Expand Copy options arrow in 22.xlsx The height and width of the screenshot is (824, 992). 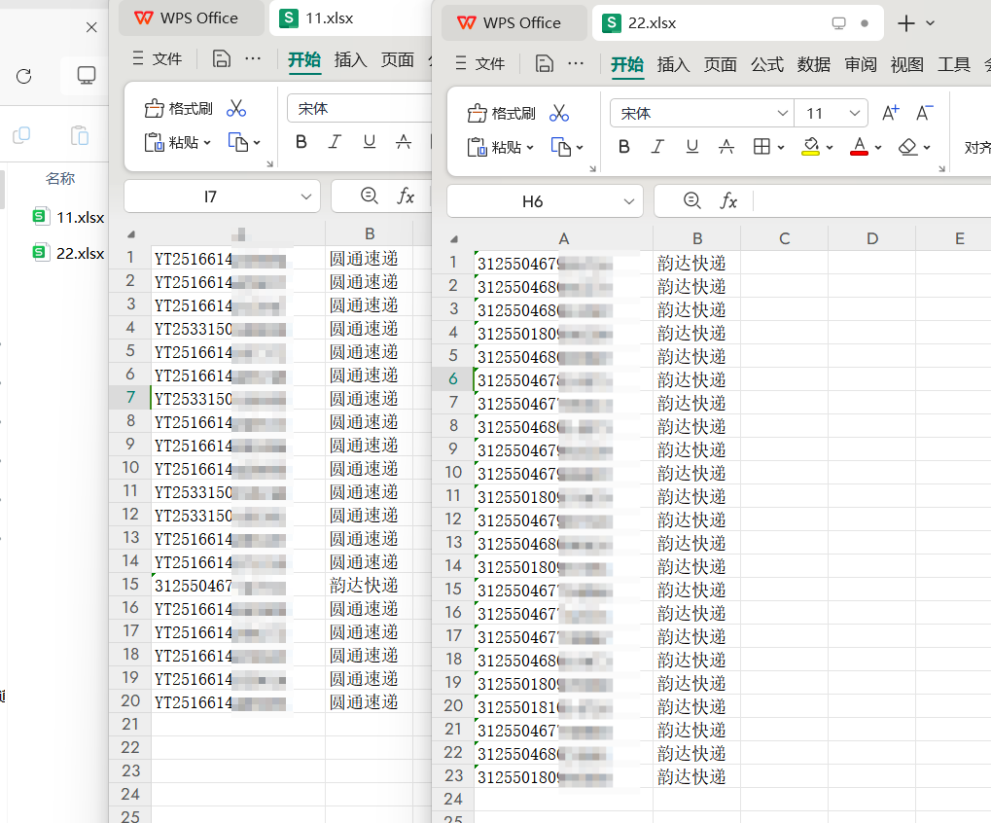pyautogui.click(x=580, y=147)
